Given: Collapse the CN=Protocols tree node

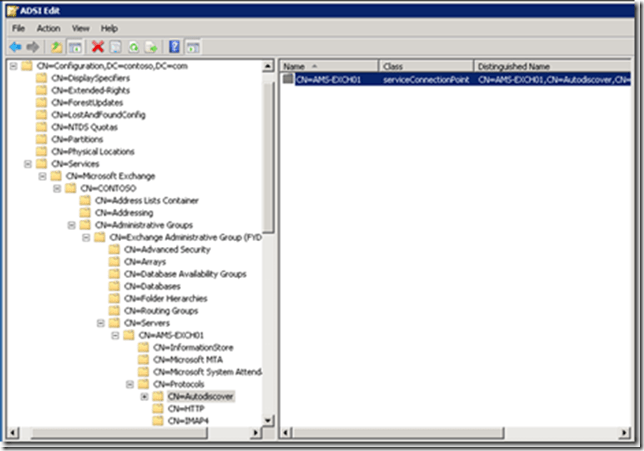Looking at the screenshot, I should (130, 385).
